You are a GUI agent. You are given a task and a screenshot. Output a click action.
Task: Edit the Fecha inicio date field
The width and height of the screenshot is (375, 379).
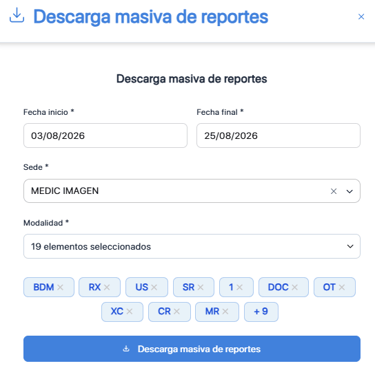(x=105, y=135)
